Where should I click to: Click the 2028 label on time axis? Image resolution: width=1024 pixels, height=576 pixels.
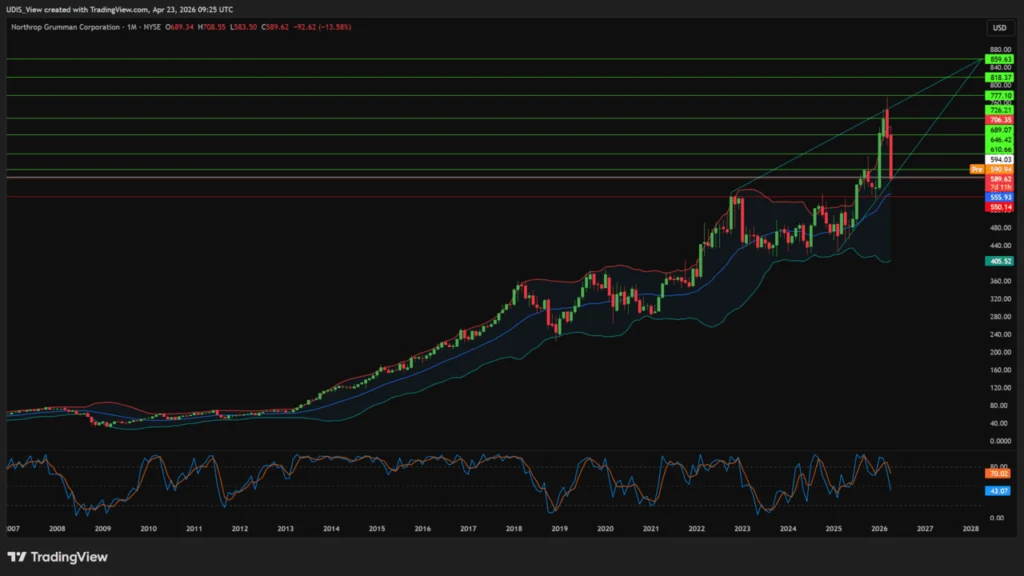(970, 529)
